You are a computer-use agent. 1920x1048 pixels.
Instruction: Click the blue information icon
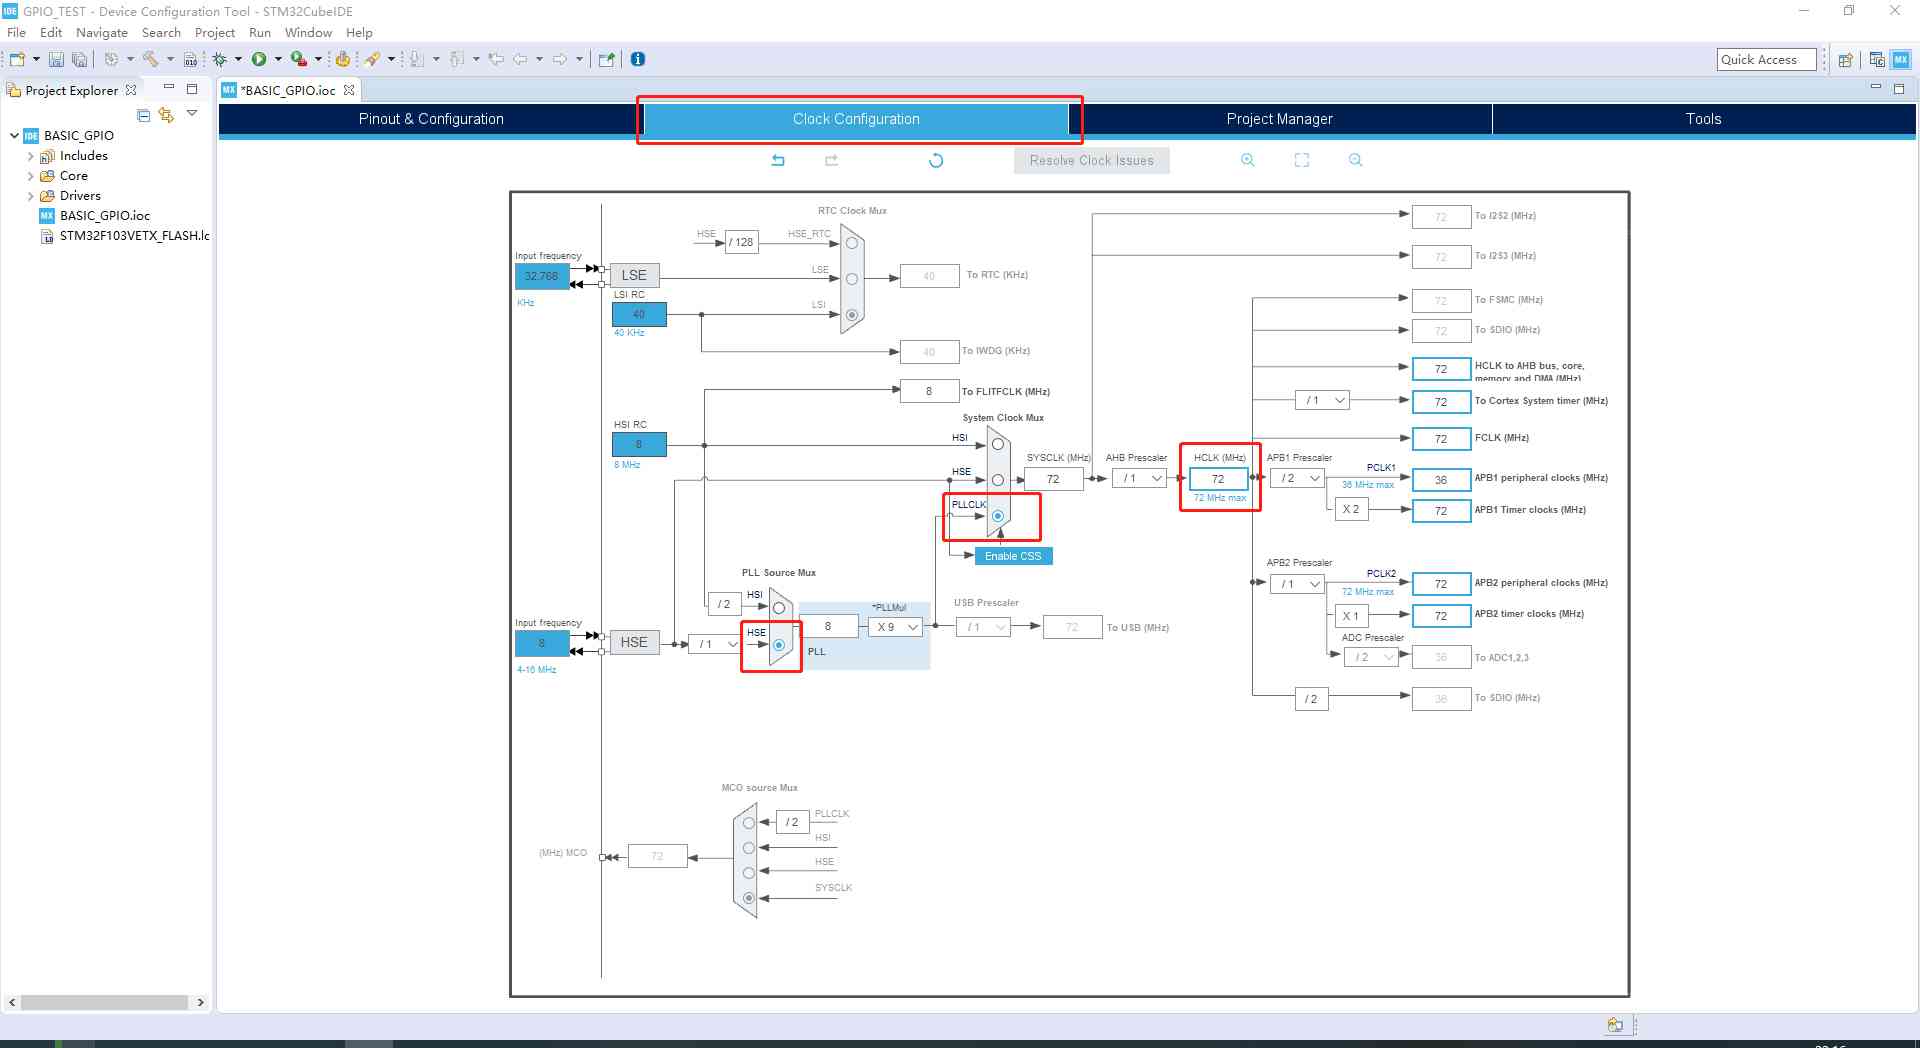pos(638,59)
